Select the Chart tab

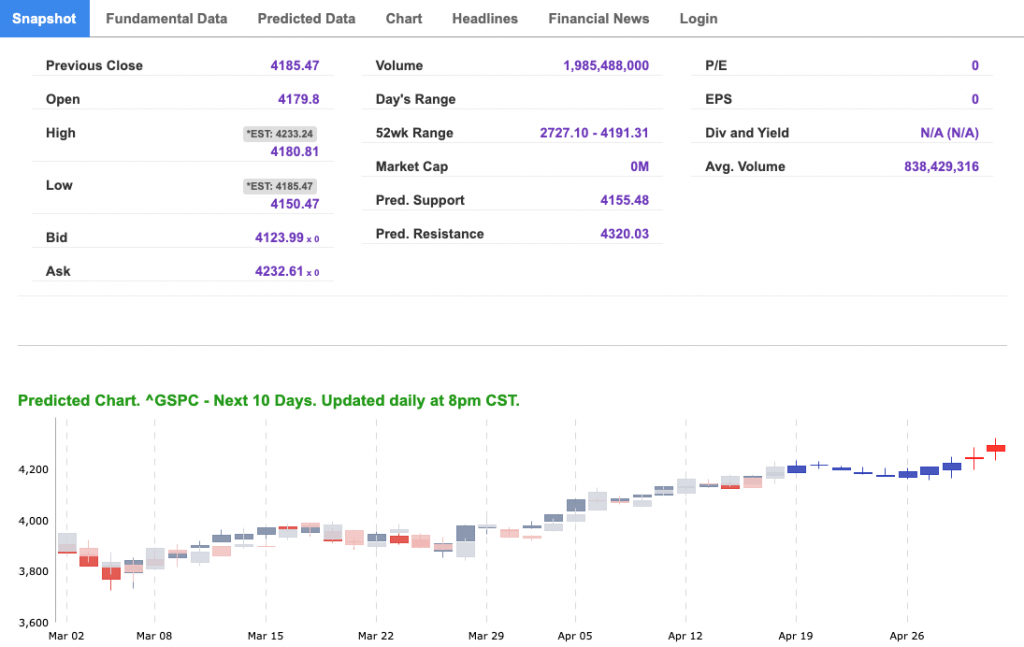coord(404,19)
